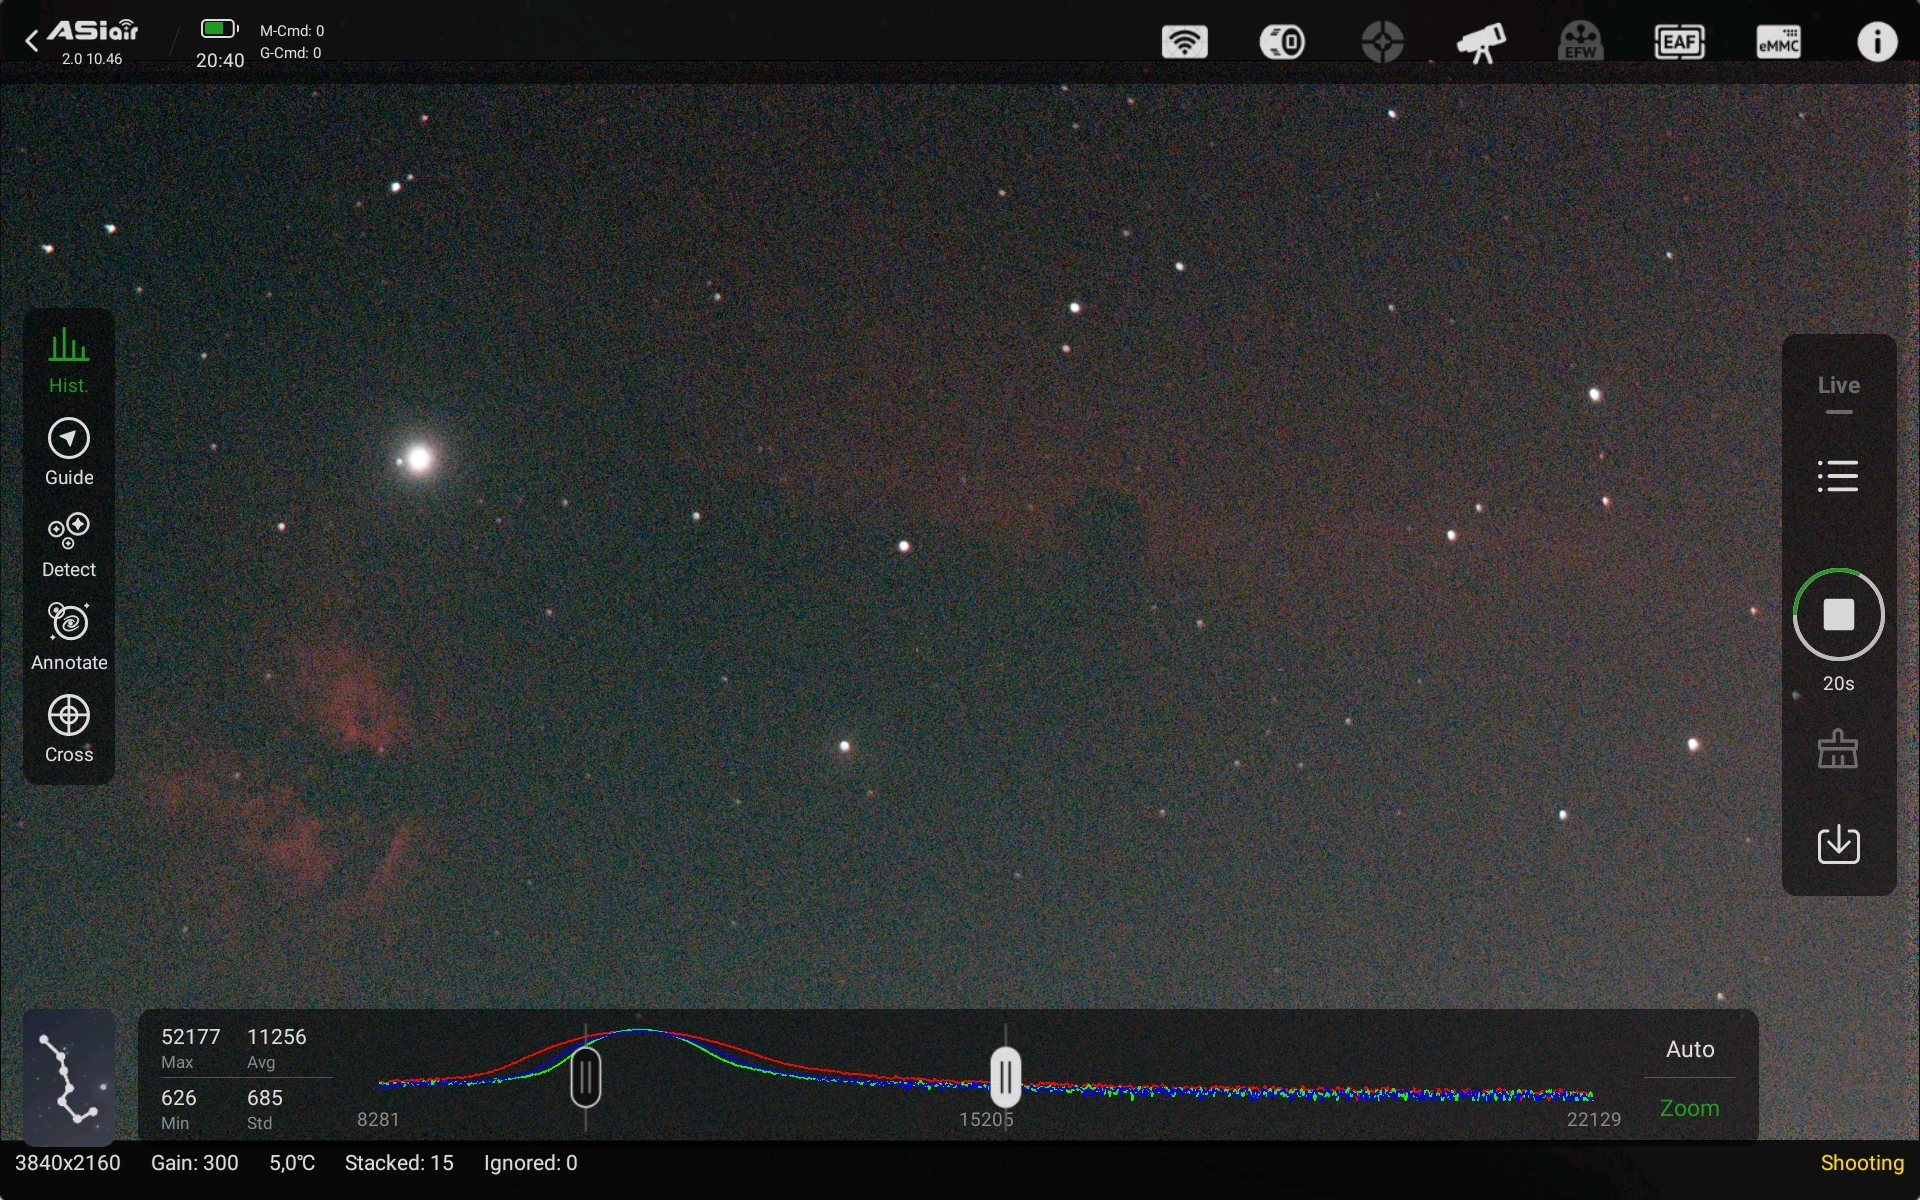The width and height of the screenshot is (1920, 1200).
Task: Open eMMC storage settings
Action: click(1778, 42)
